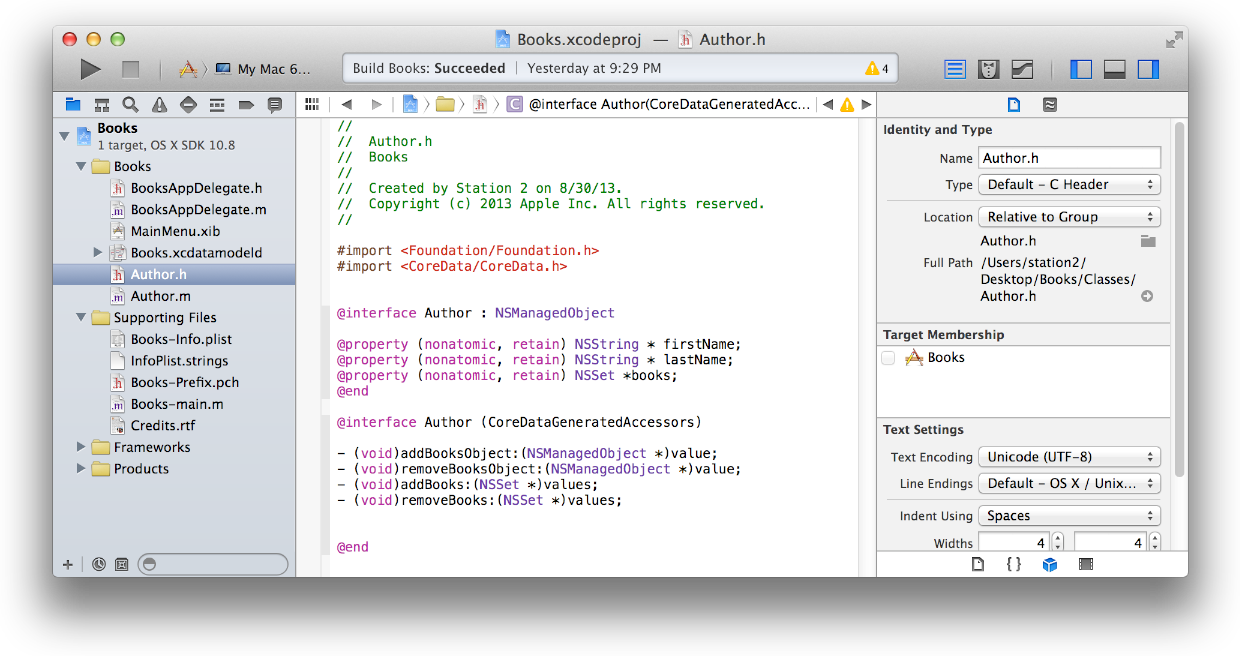Select Author.m in the file navigator
This screenshot has height=656, width=1240.
pyautogui.click(x=160, y=296)
